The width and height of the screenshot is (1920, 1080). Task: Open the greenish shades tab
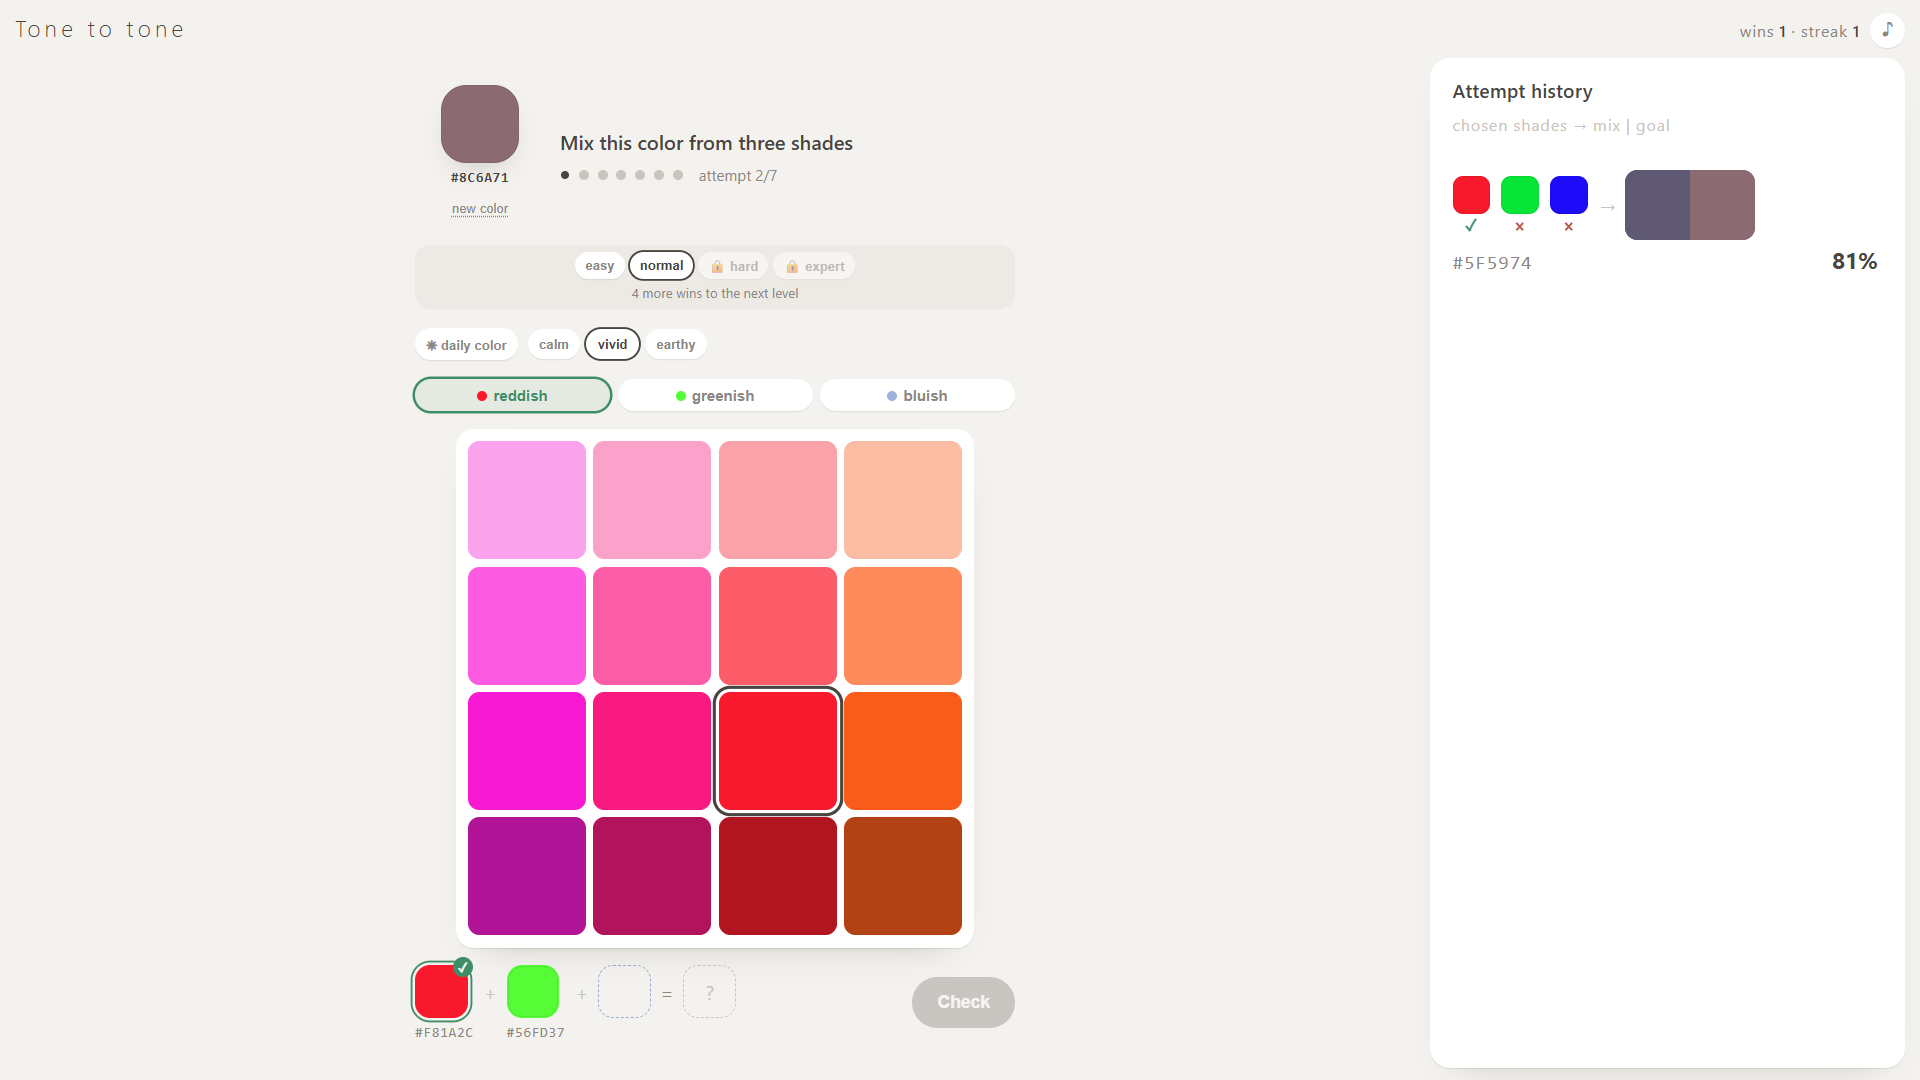click(715, 396)
